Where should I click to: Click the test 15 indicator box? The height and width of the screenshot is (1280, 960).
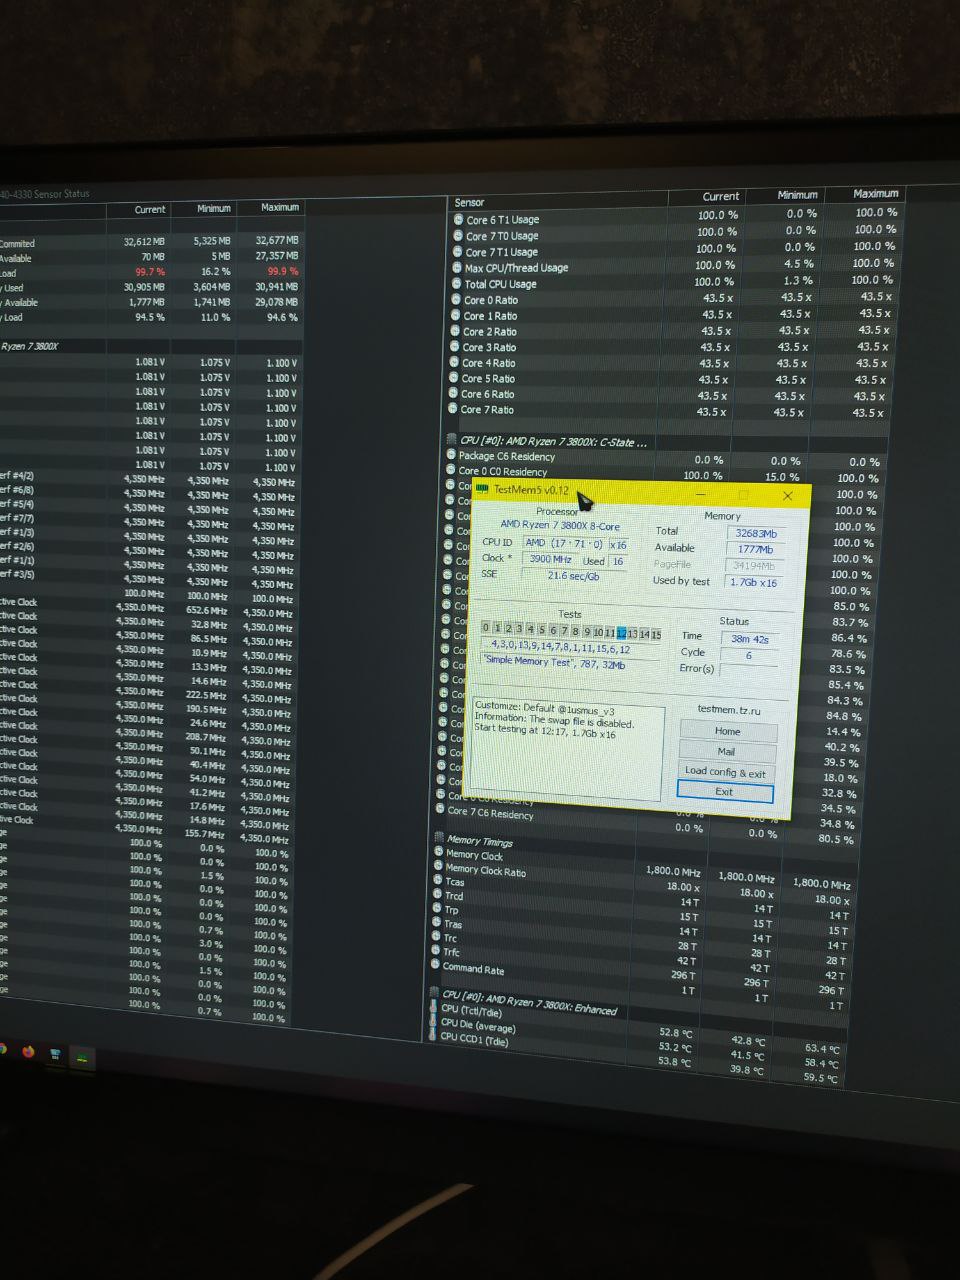(656, 634)
